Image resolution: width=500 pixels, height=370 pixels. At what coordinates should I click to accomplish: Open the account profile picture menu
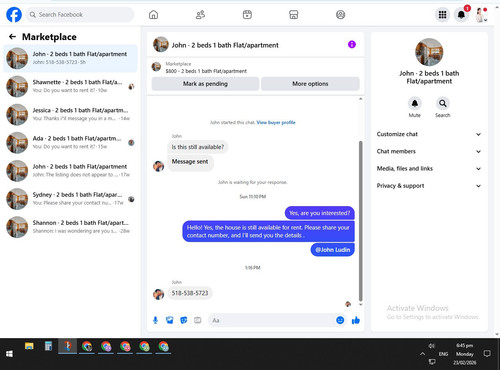tap(481, 15)
